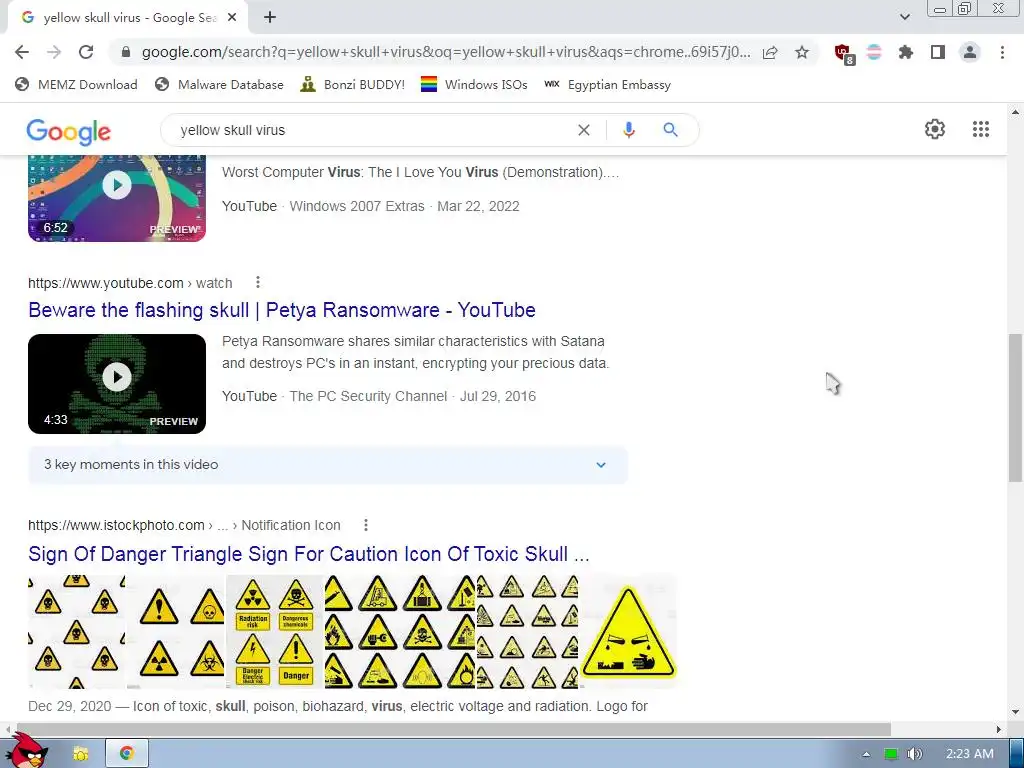
Task: Open the uBlock Origin extension icon
Action: tap(844, 54)
